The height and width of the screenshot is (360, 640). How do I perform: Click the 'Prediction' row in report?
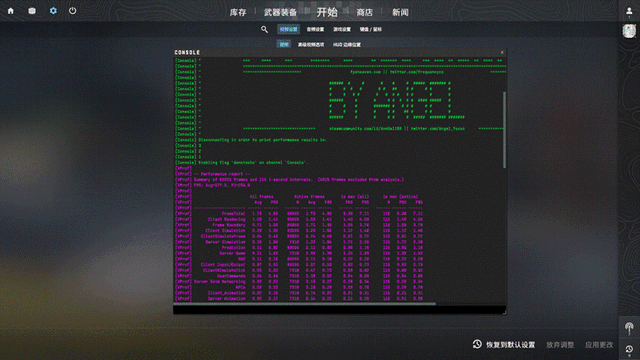299,247
